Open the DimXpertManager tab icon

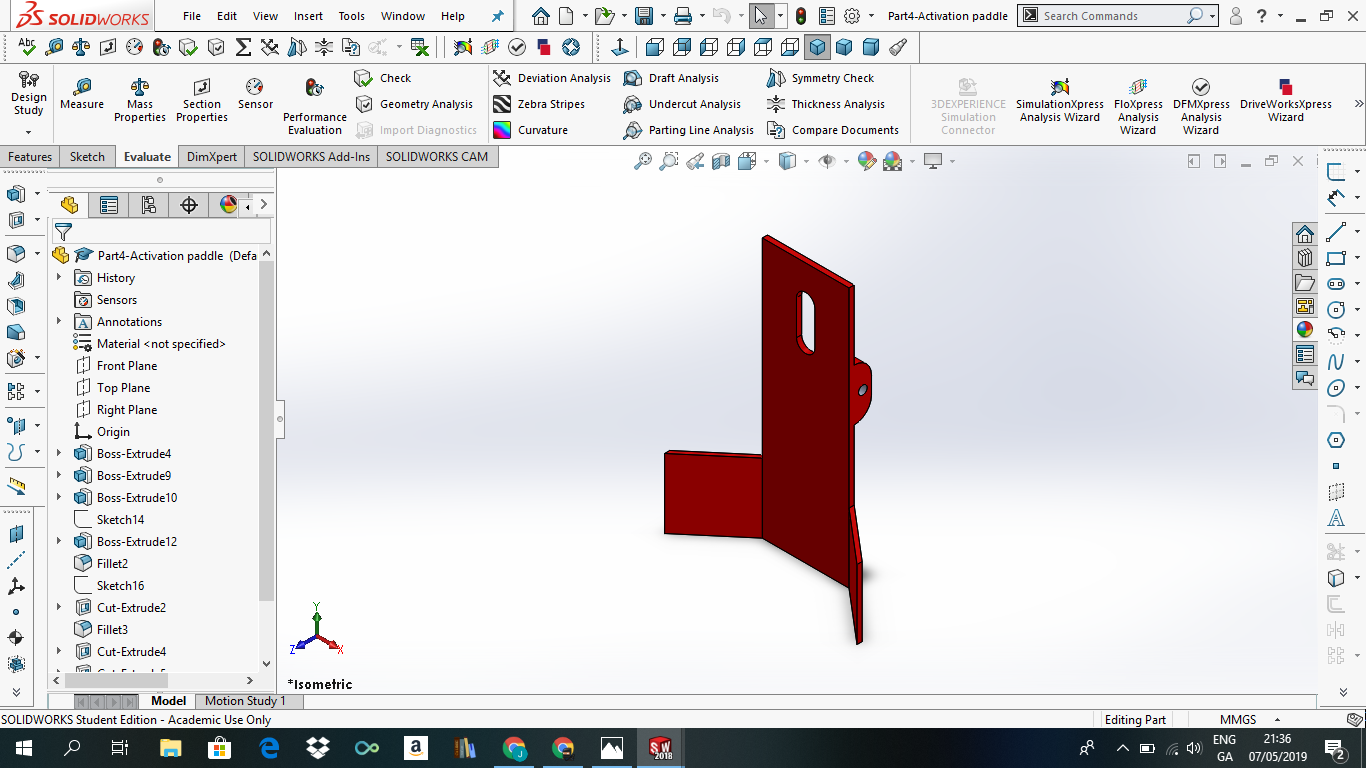[189, 205]
